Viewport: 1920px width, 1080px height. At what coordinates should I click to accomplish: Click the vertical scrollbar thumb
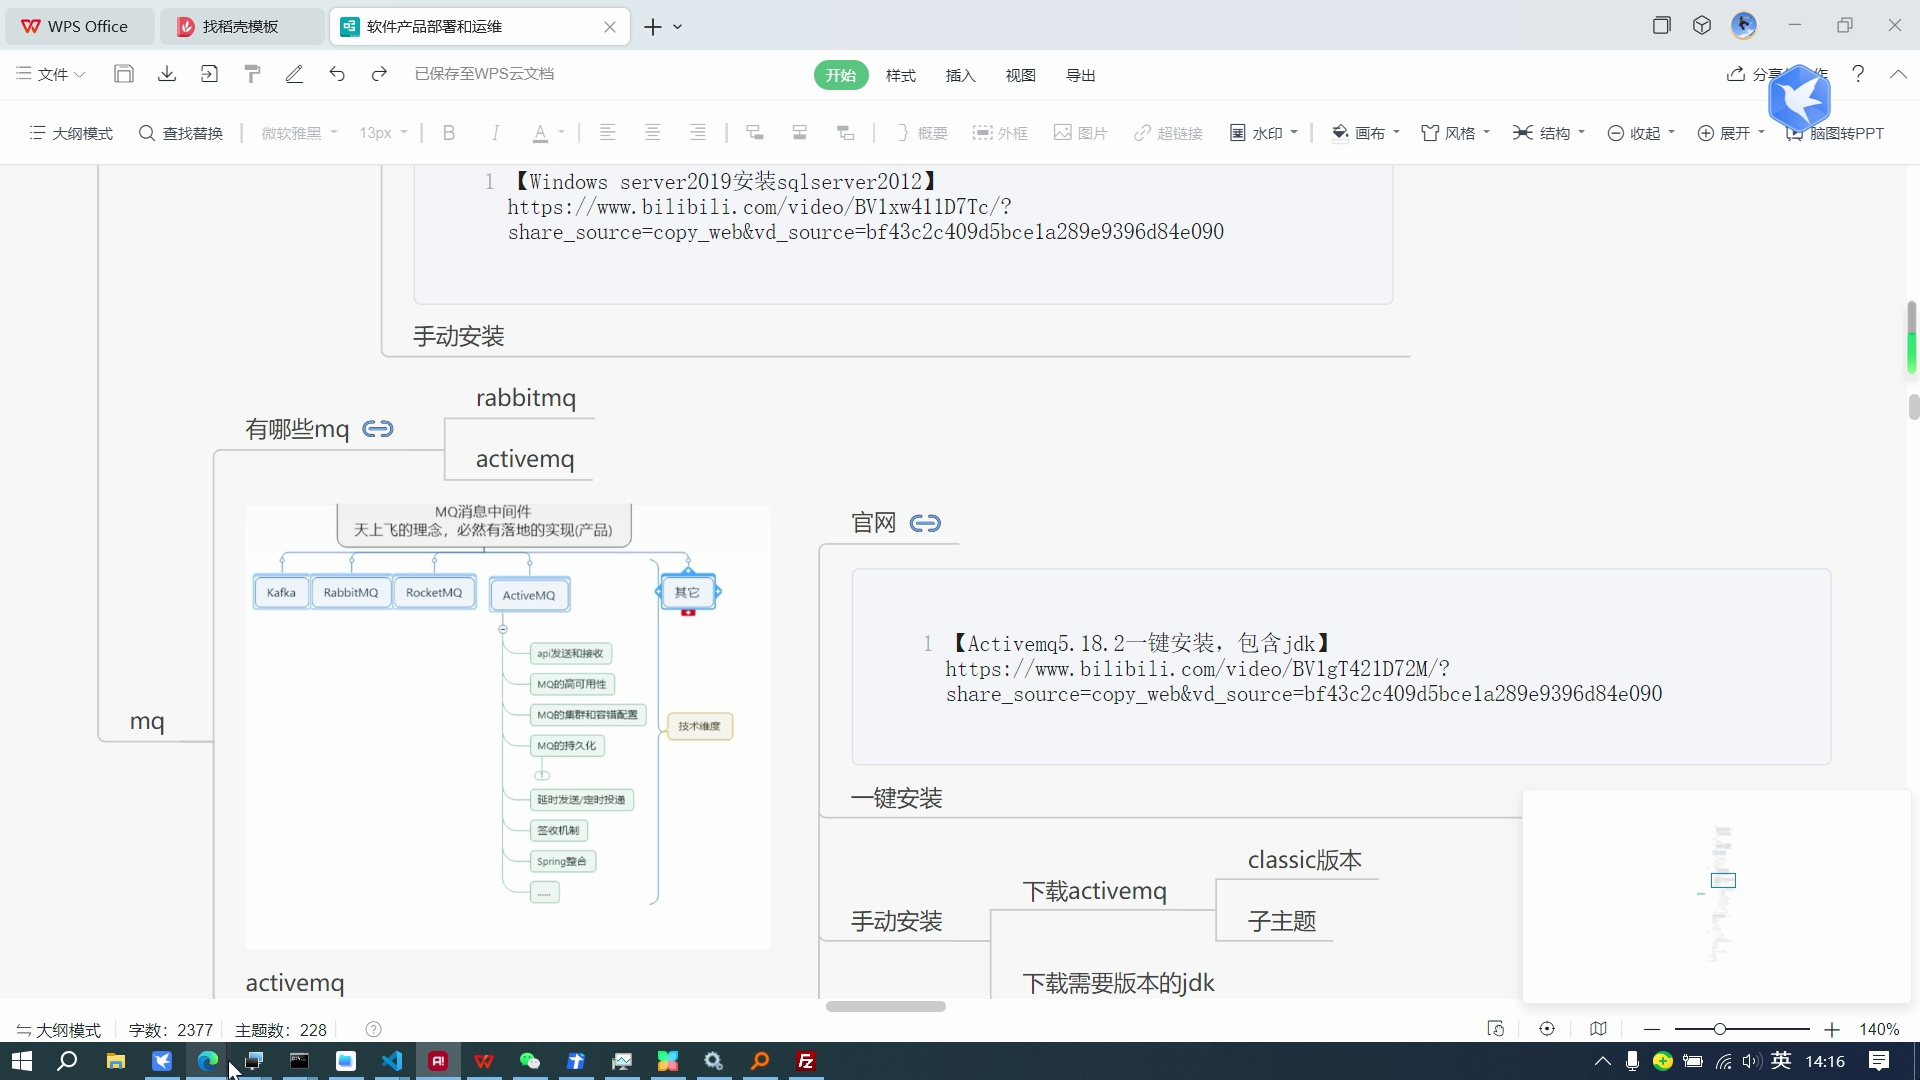tap(1913, 407)
